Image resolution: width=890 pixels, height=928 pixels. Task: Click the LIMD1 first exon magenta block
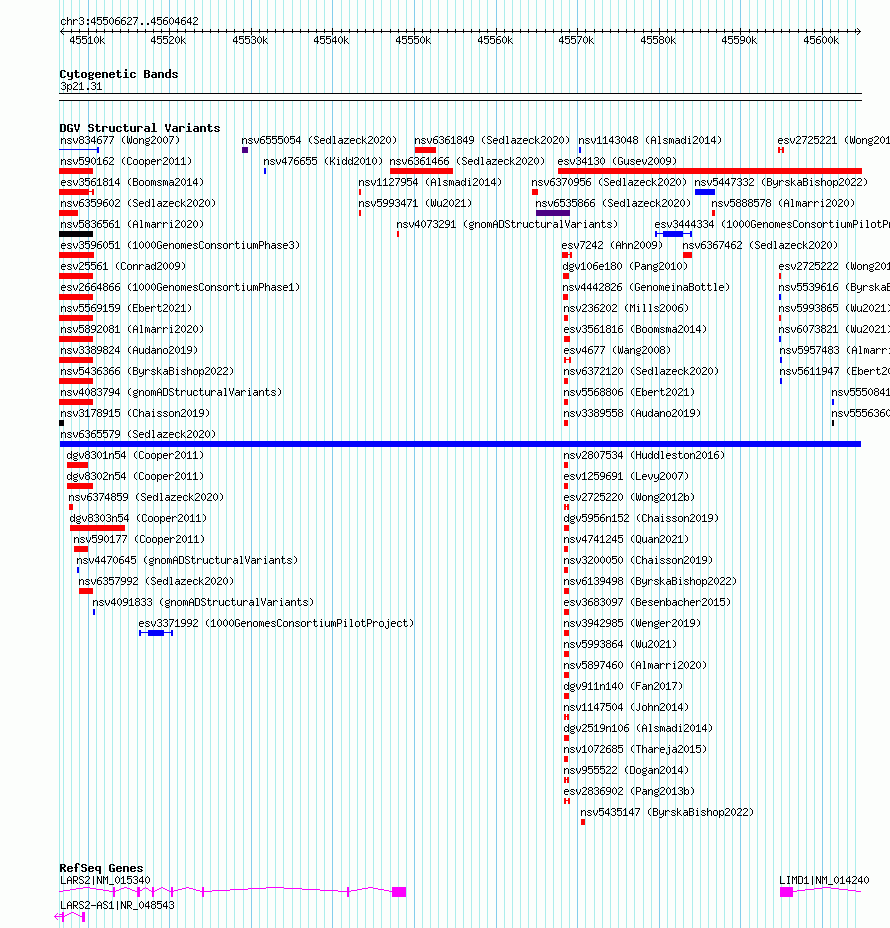[786, 892]
